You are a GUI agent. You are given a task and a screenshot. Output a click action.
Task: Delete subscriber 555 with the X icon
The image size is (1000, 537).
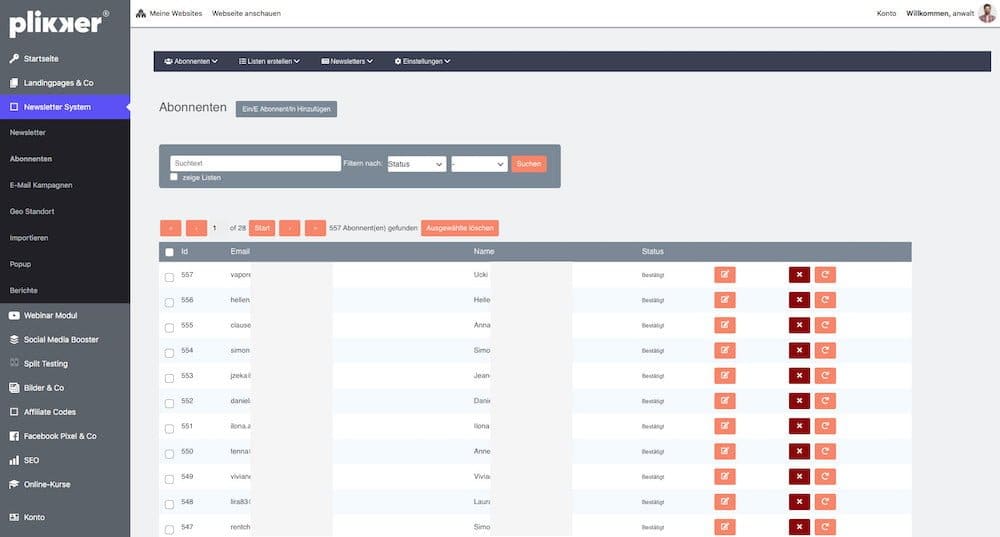point(799,325)
